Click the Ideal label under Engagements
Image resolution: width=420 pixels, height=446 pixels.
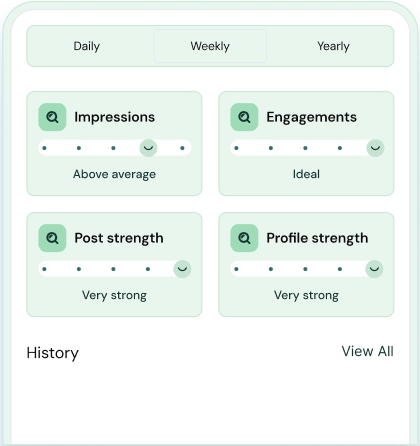(x=306, y=174)
